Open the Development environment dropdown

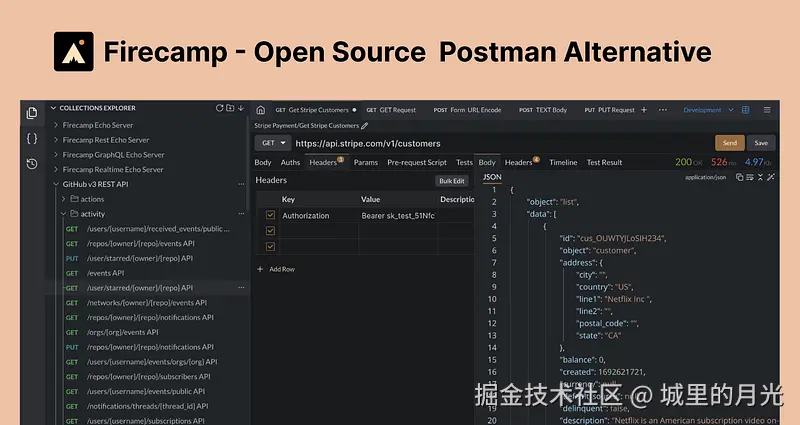(x=708, y=110)
